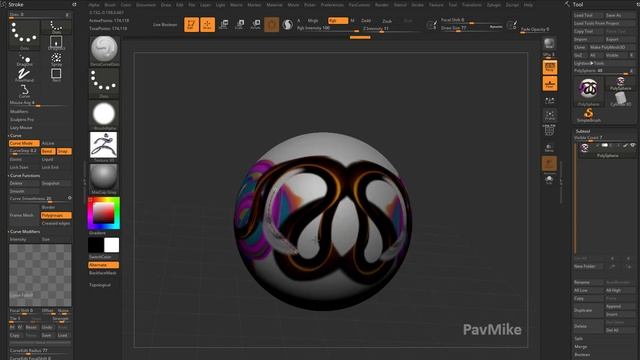Activate the Scale transform icon
The image size is (640, 360).
point(240,24)
